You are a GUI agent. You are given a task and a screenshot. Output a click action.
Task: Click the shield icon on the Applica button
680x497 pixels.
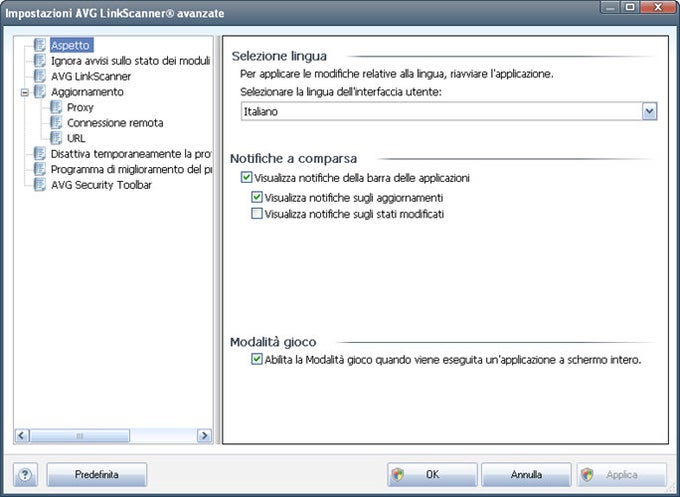587,475
